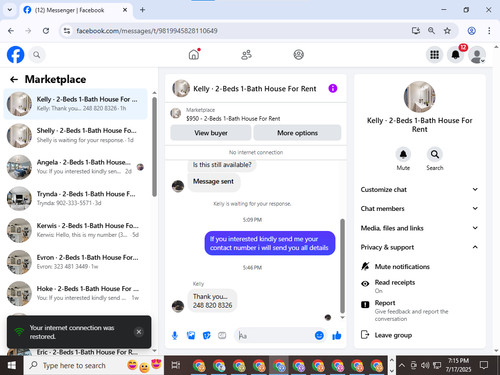Show hidden system tray icons
Screen dimensions: 500x375
(402, 365)
